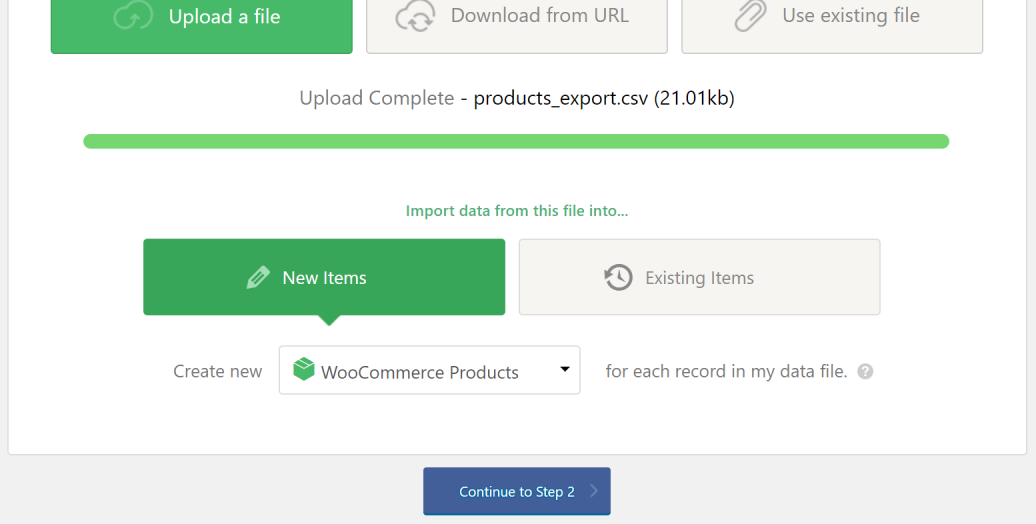Continue to Step 2
The height and width of the screenshot is (524, 1036).
click(517, 491)
